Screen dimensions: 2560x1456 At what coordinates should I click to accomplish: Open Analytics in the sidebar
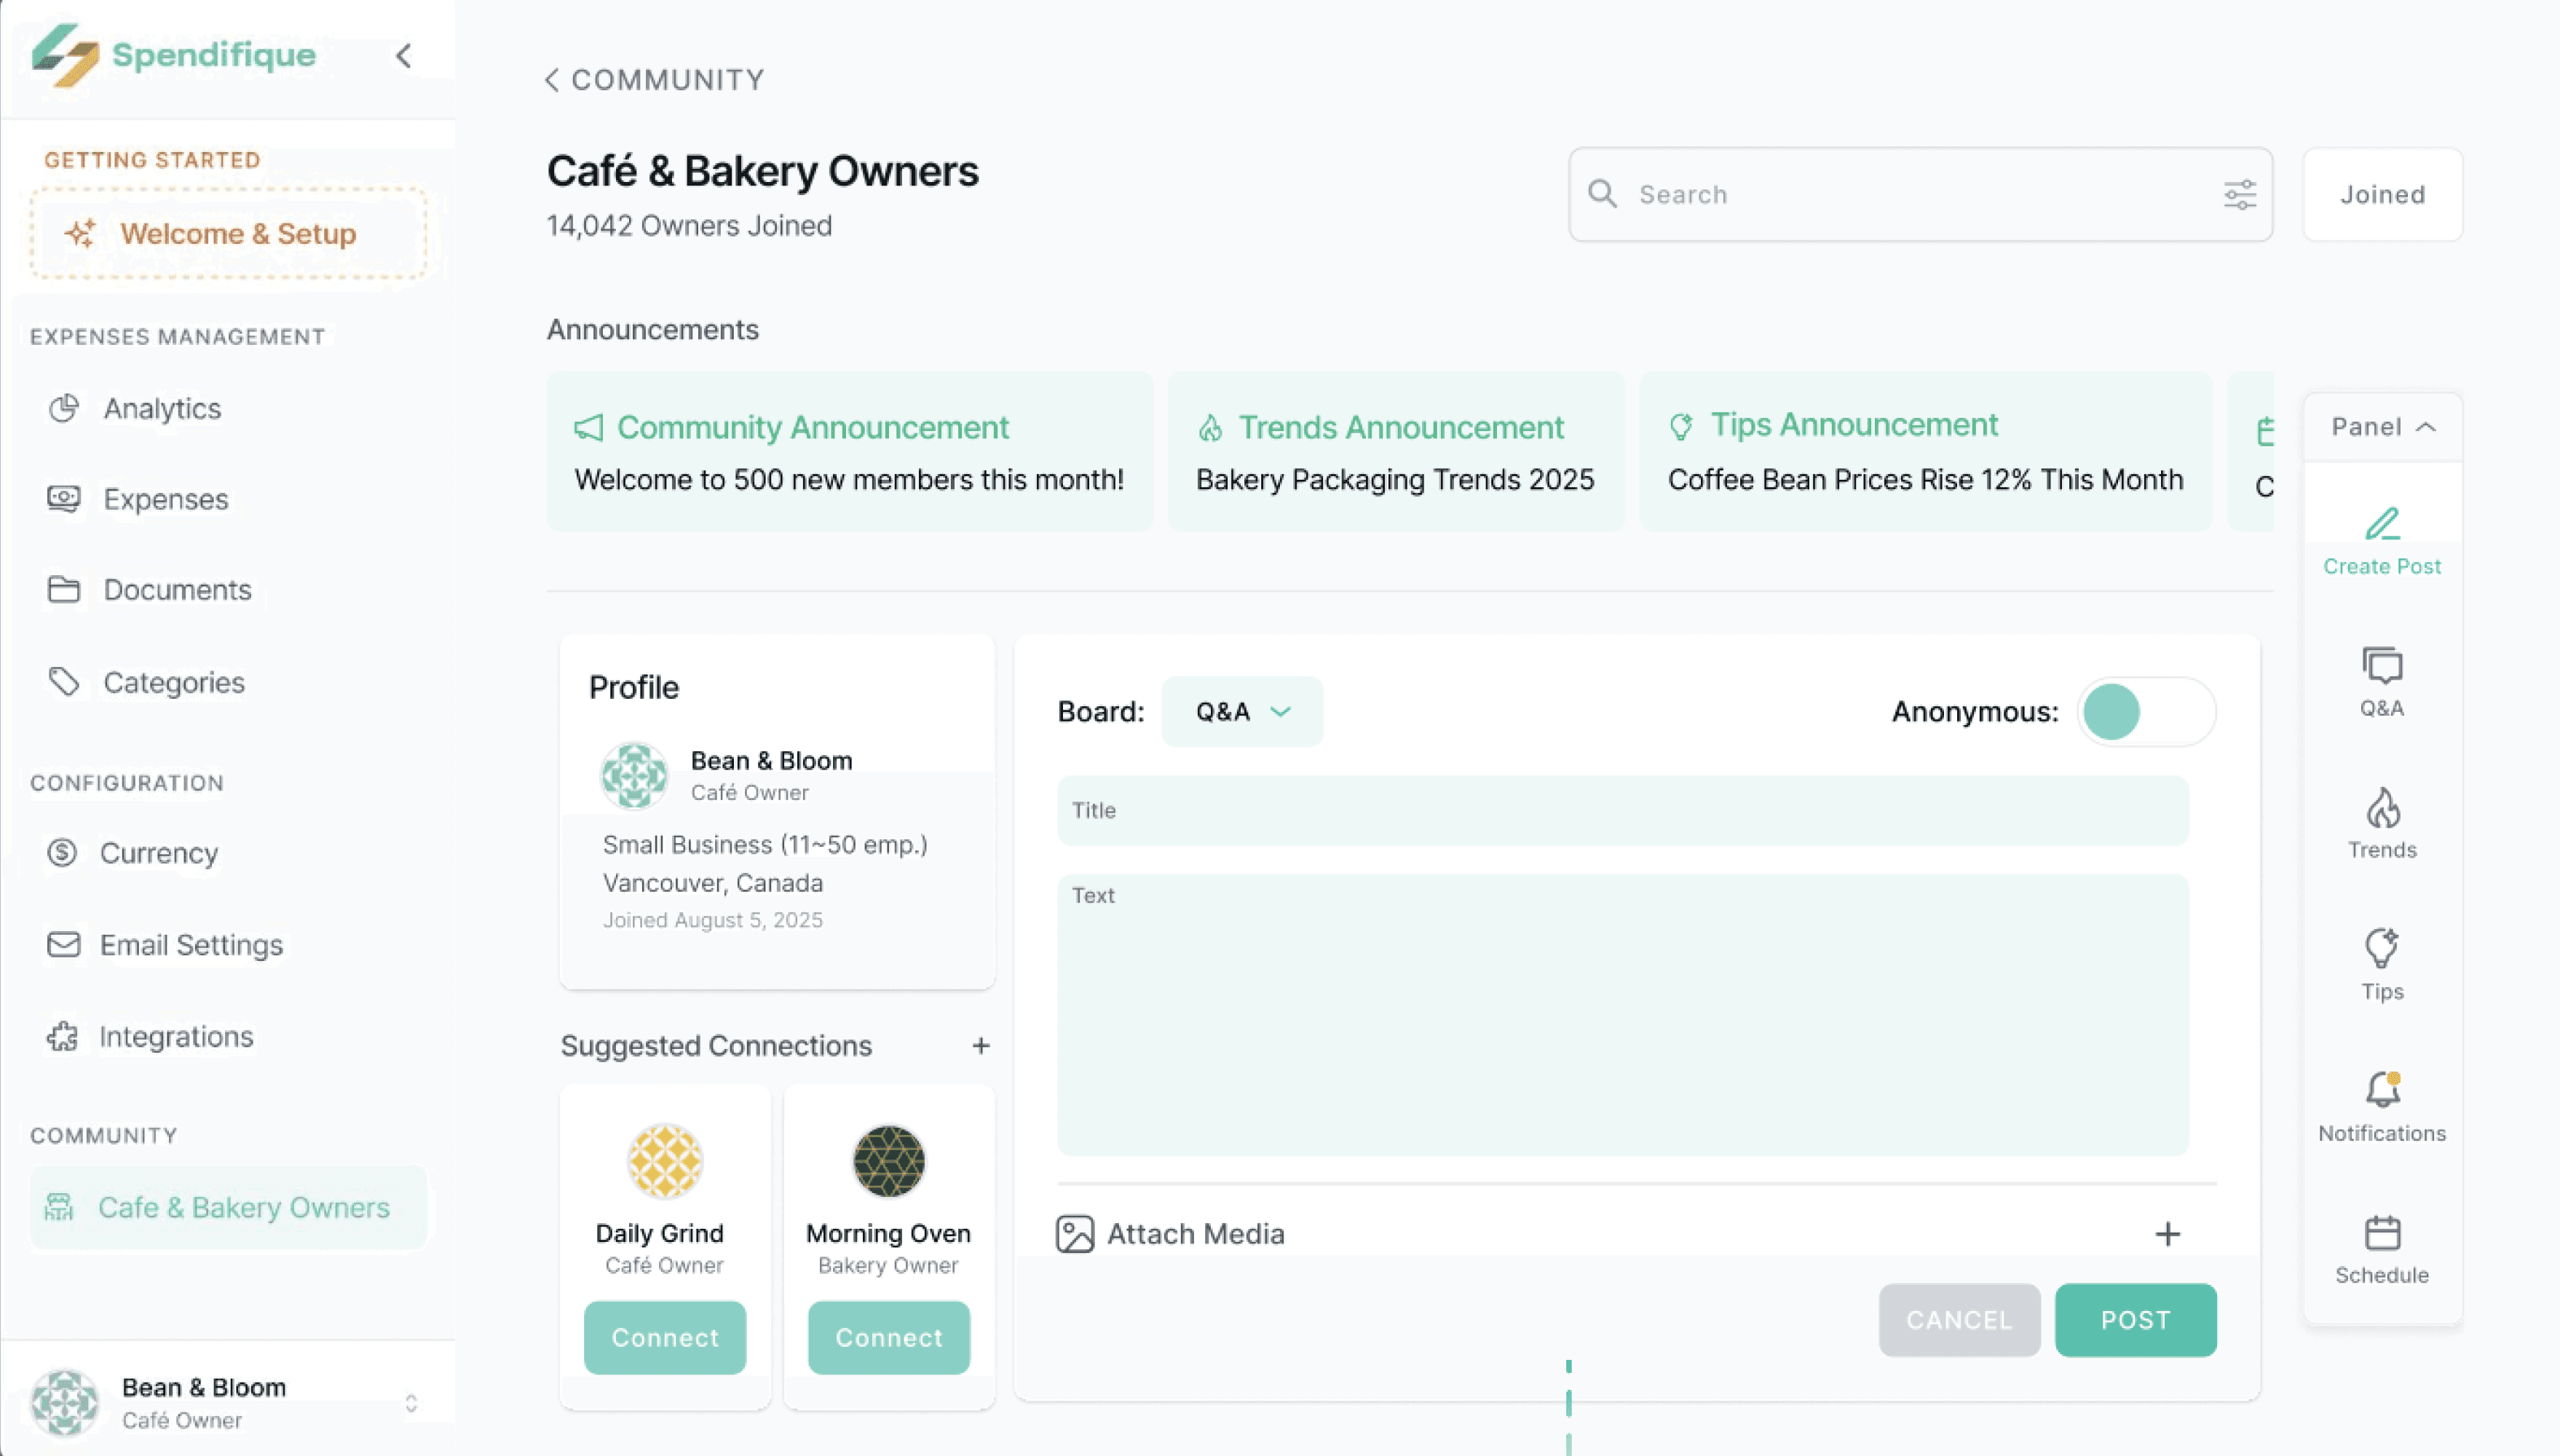pos(162,408)
